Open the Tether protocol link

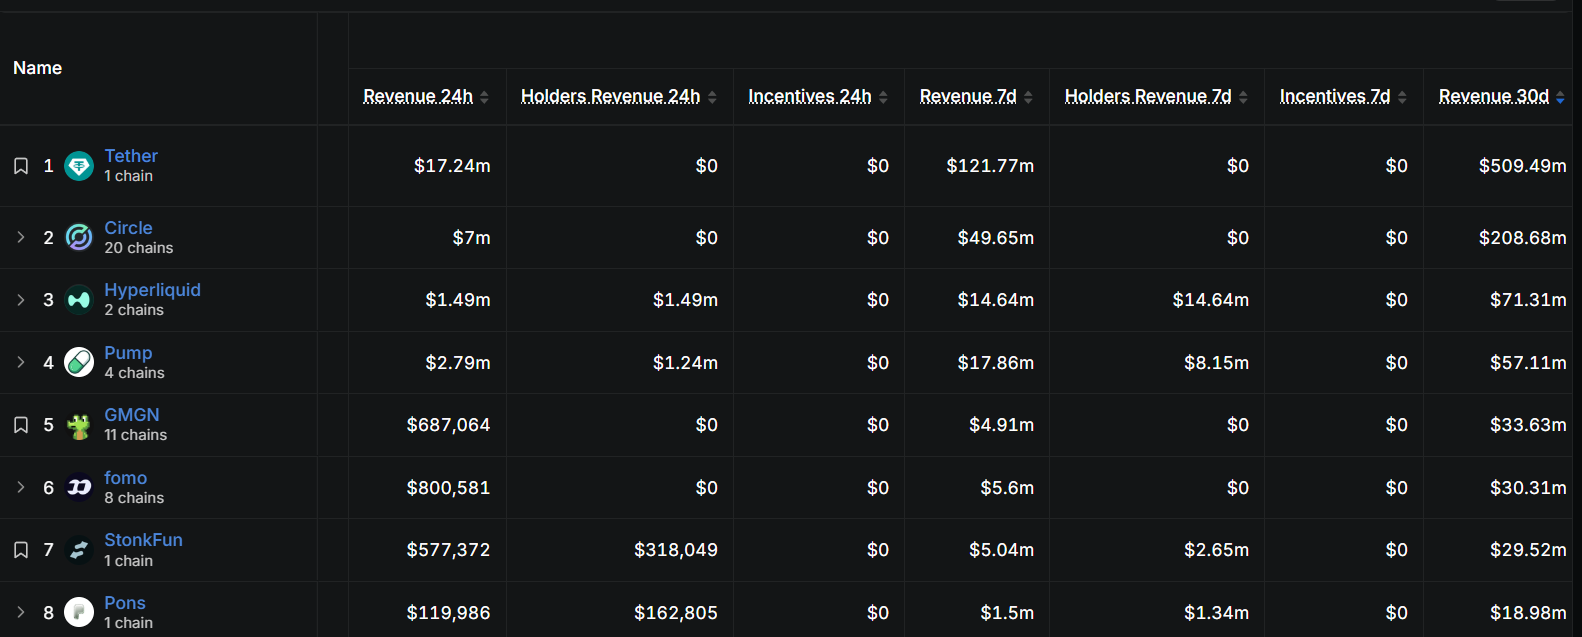point(131,156)
